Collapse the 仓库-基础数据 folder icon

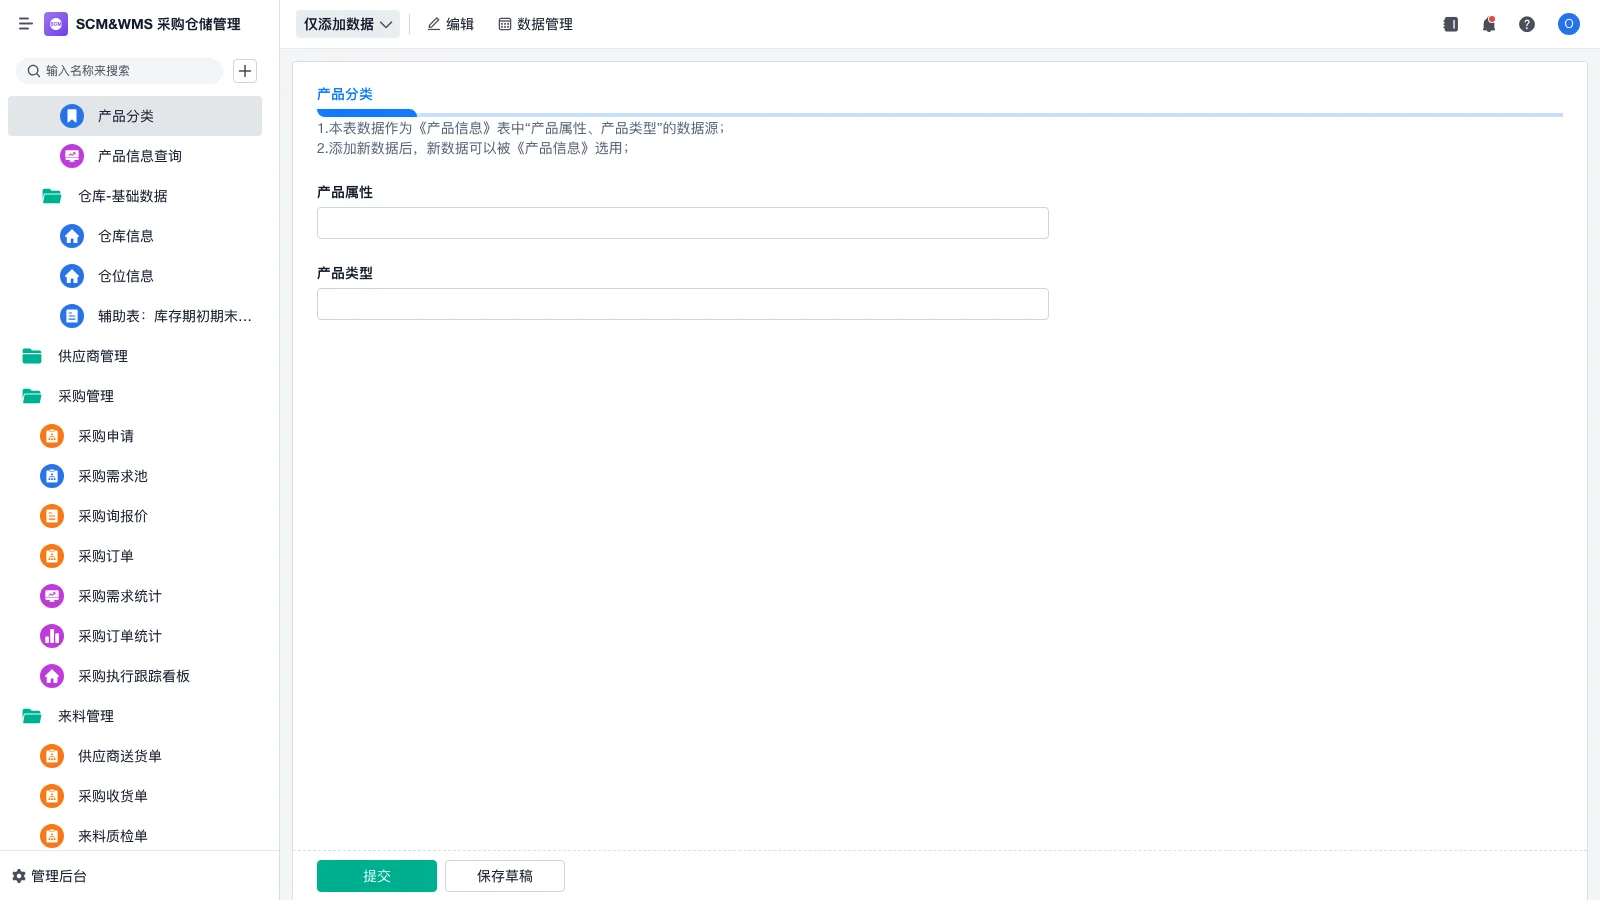click(52, 196)
